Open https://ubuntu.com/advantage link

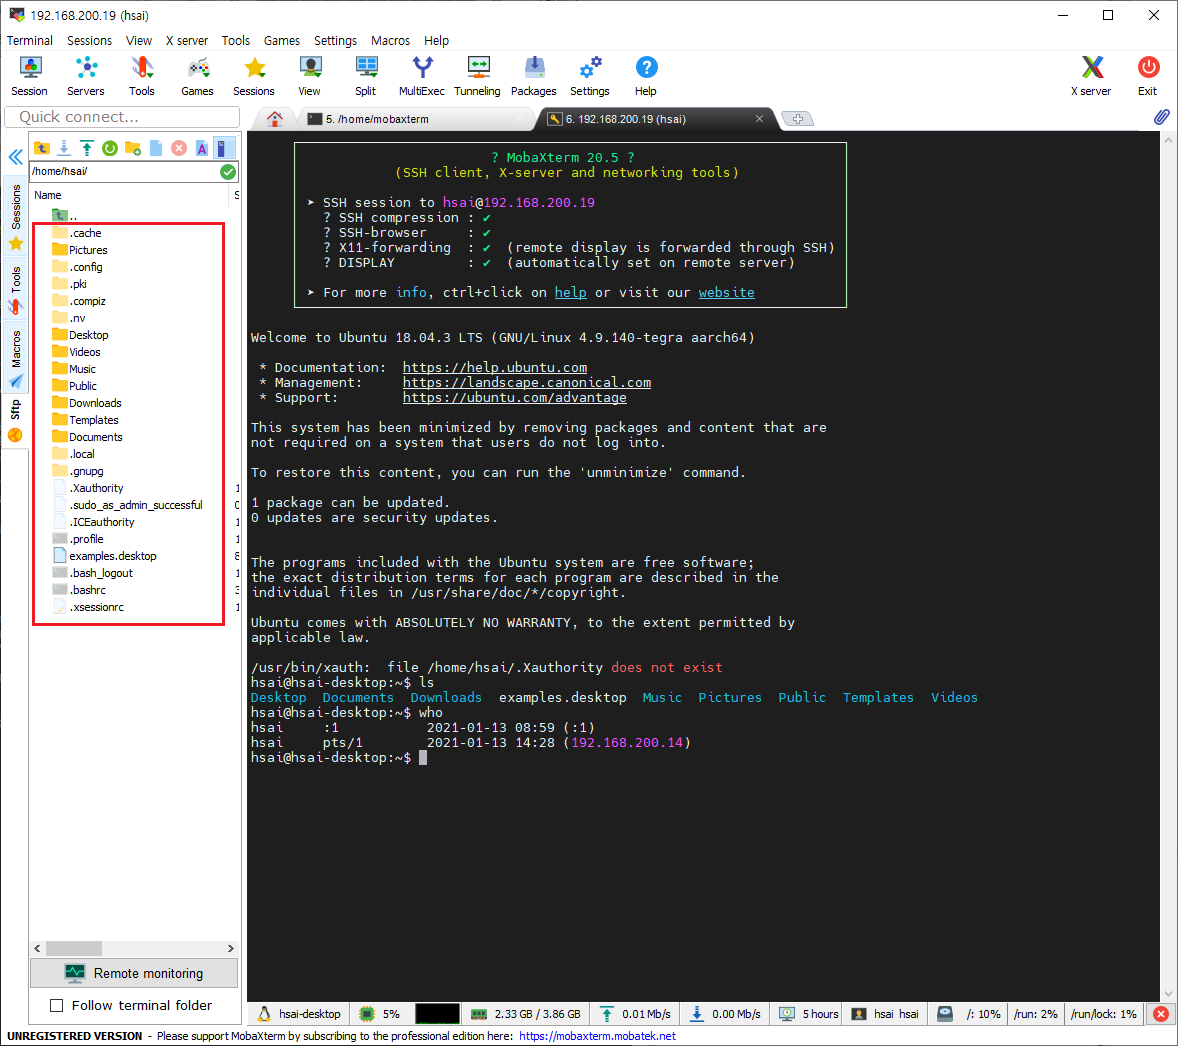coord(515,398)
